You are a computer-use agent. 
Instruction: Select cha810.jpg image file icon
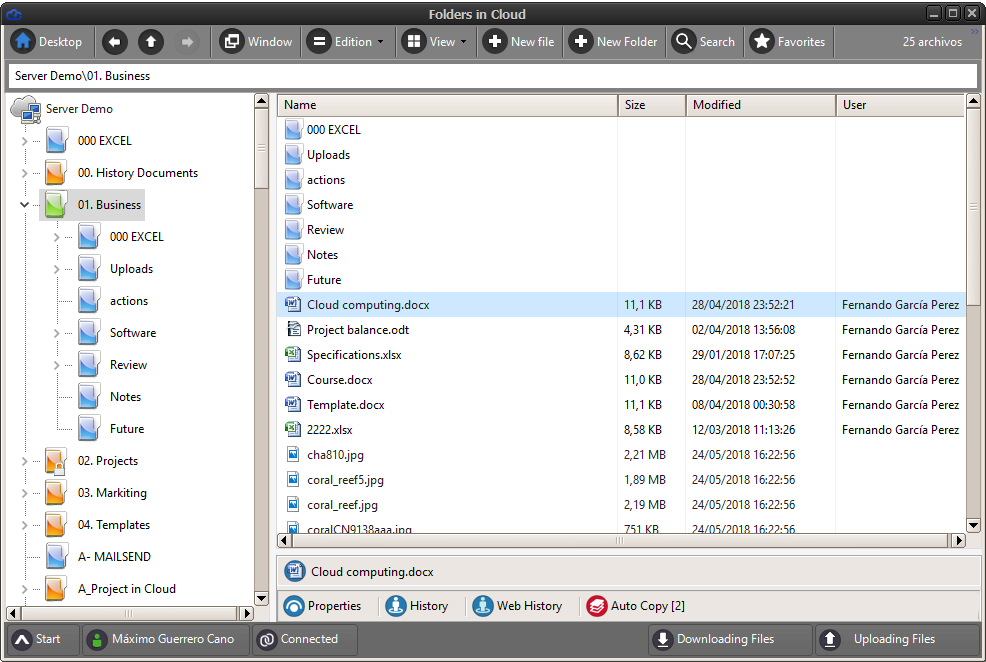pyautogui.click(x=292, y=455)
